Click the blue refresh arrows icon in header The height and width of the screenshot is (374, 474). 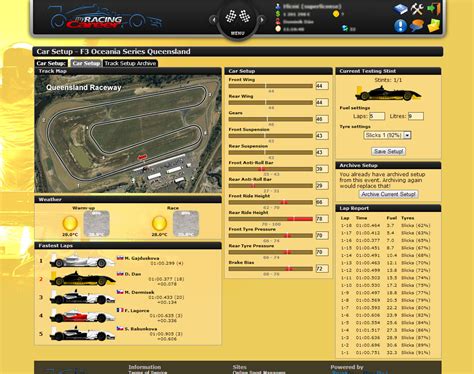(345, 29)
